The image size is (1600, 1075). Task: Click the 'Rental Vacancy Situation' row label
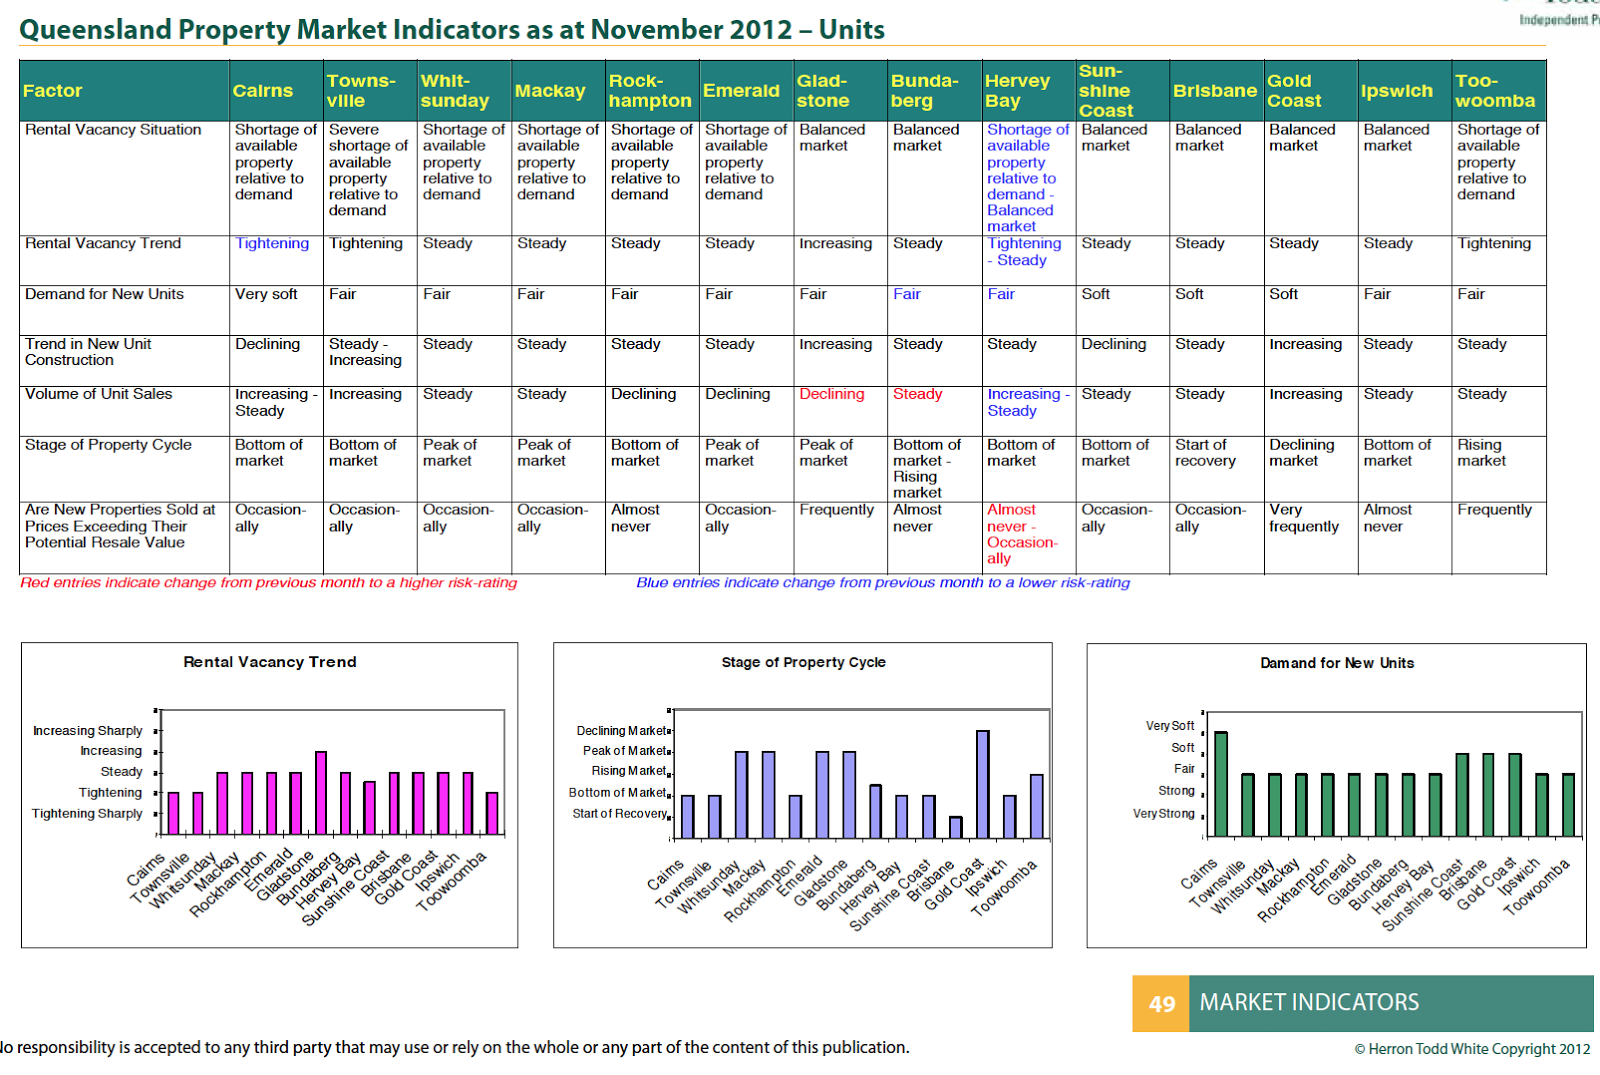coord(113,130)
